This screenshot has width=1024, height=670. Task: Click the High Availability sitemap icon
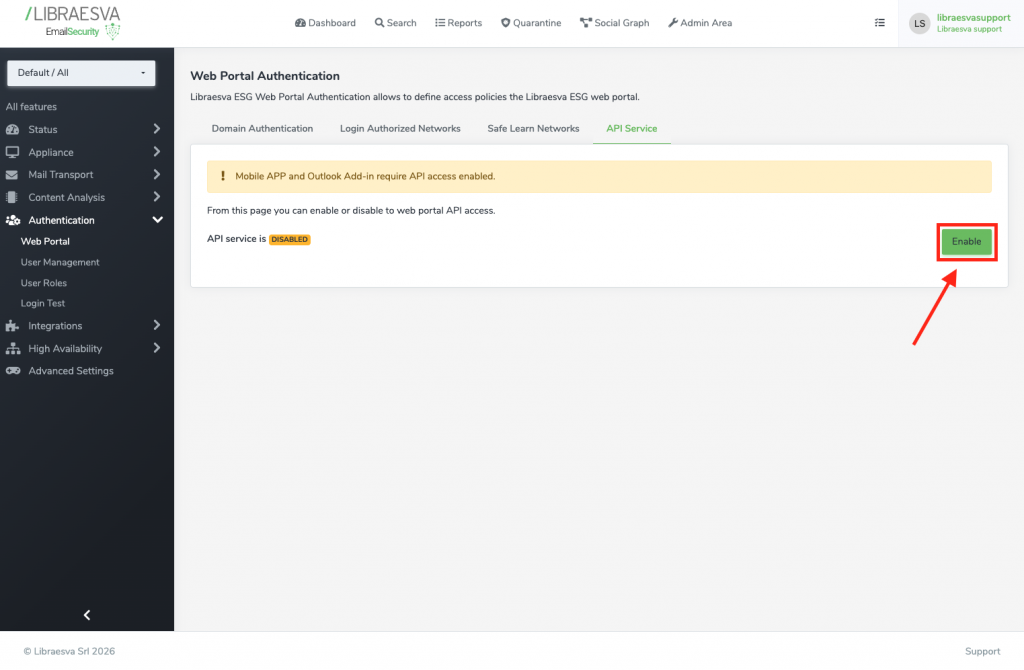click(13, 349)
